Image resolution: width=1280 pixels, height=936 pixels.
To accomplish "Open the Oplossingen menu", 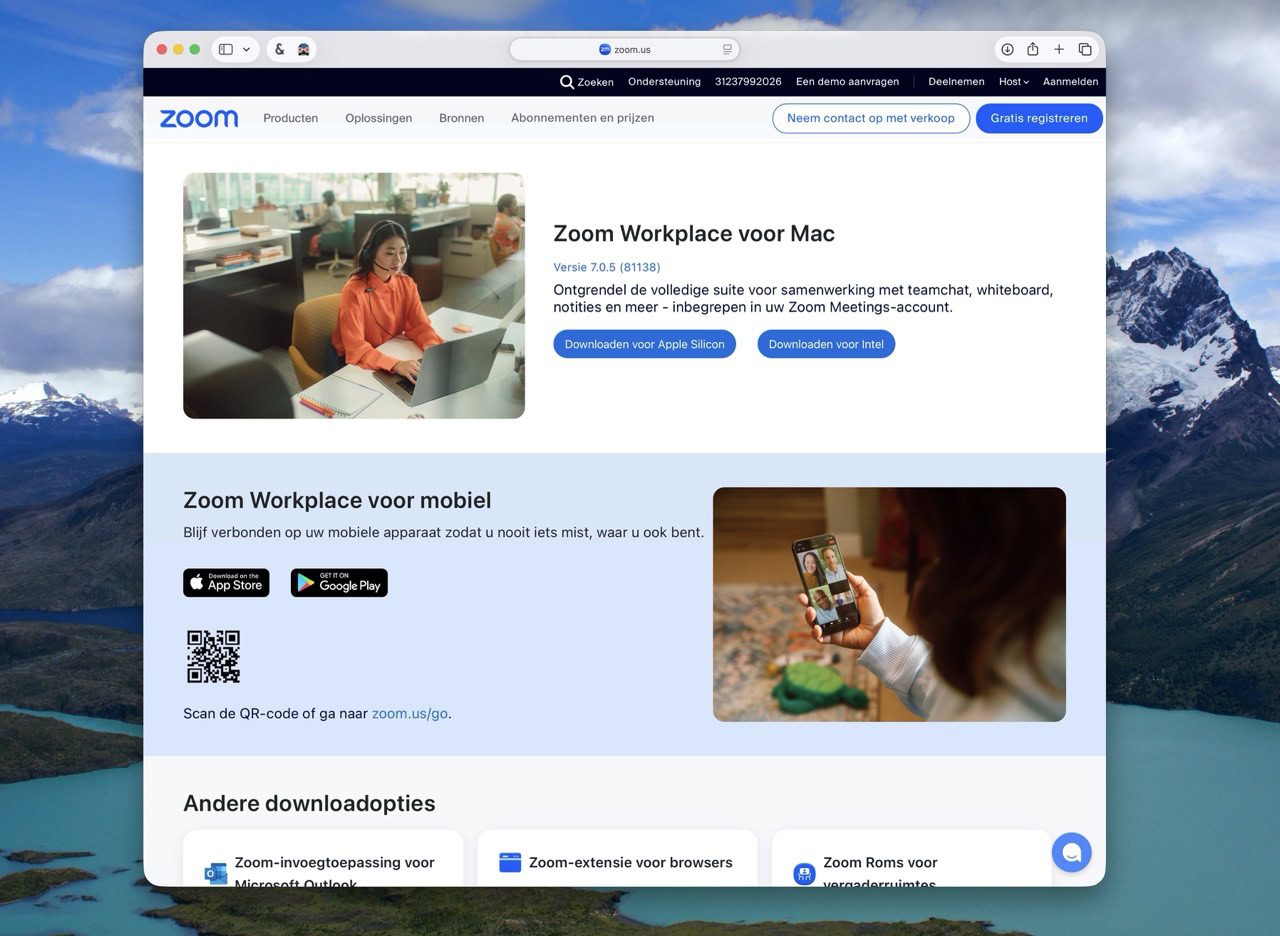I will point(379,118).
